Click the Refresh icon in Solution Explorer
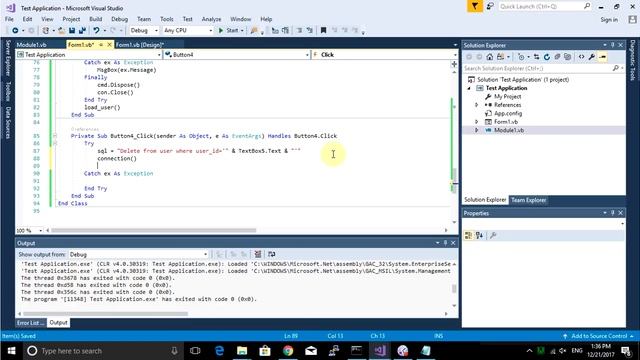640x360 pixels. tap(547, 57)
